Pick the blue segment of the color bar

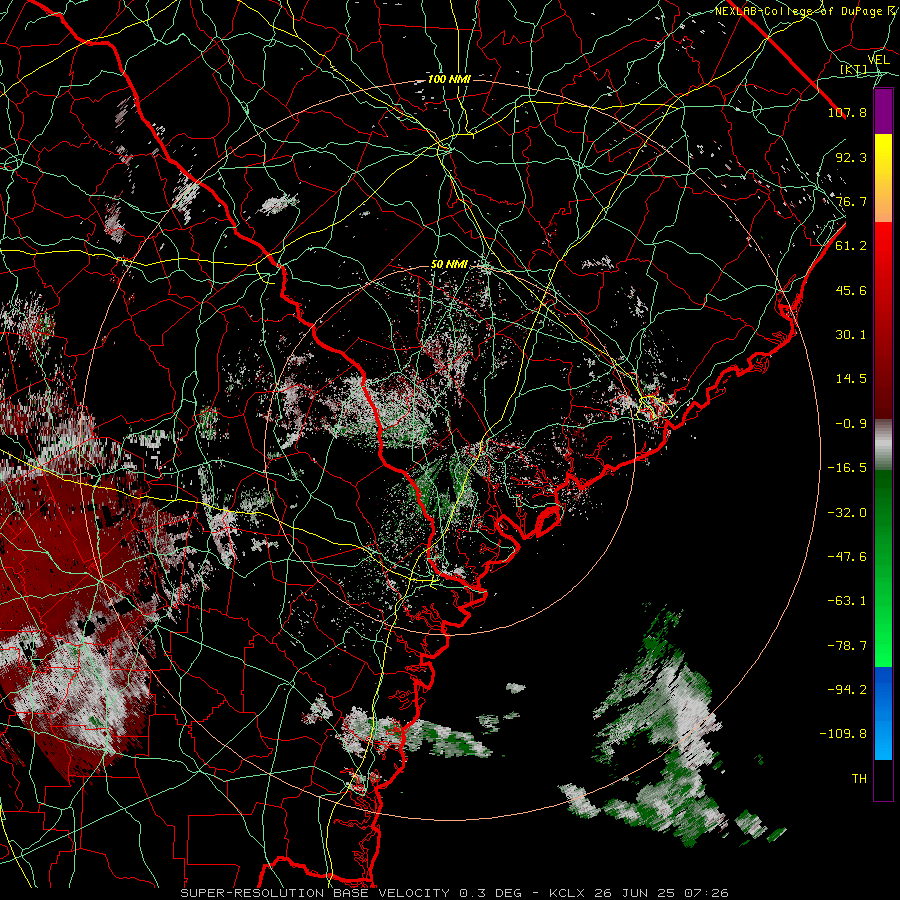[883, 713]
